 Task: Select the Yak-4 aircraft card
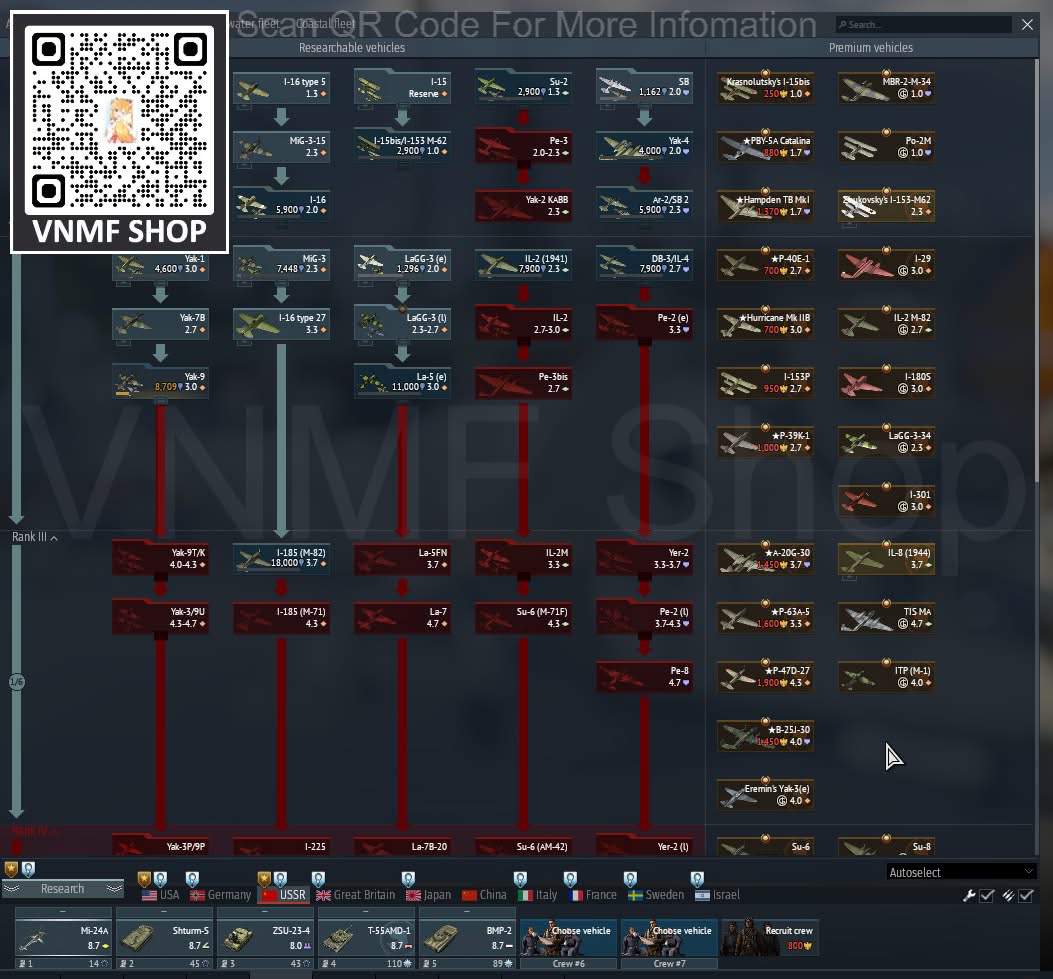coord(644,146)
